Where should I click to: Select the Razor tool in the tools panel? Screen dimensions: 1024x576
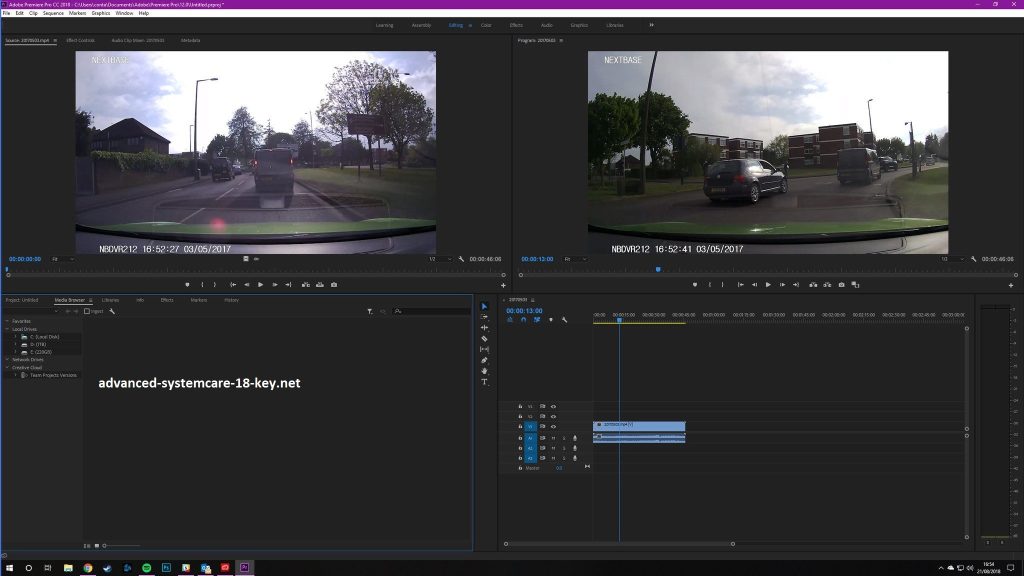(485, 339)
